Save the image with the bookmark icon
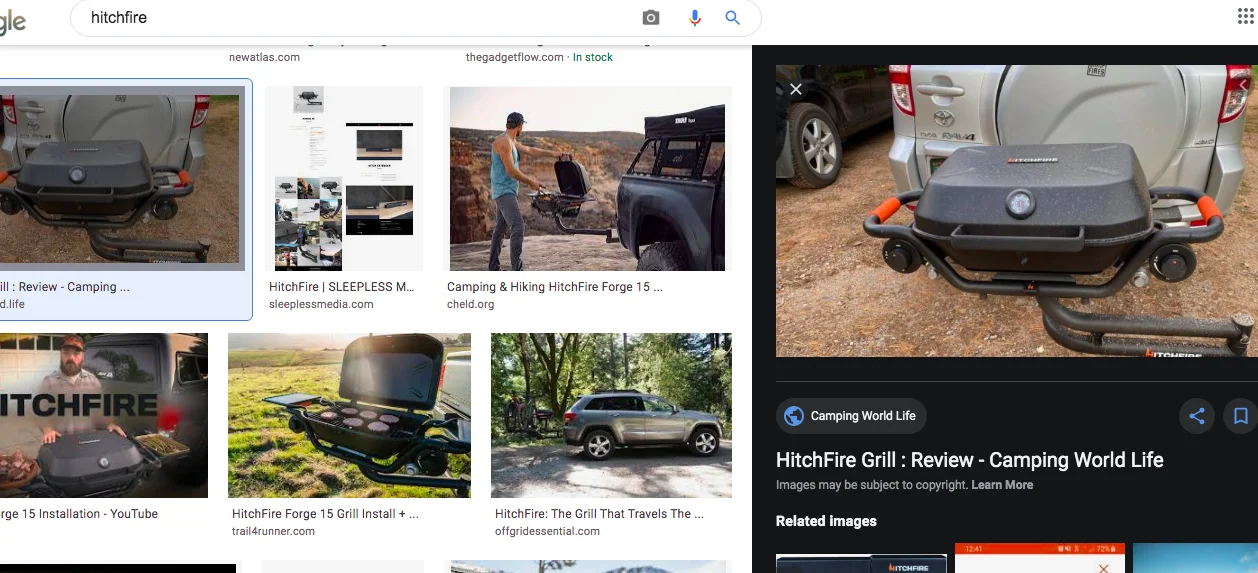The image size is (1258, 573). pyautogui.click(x=1240, y=416)
